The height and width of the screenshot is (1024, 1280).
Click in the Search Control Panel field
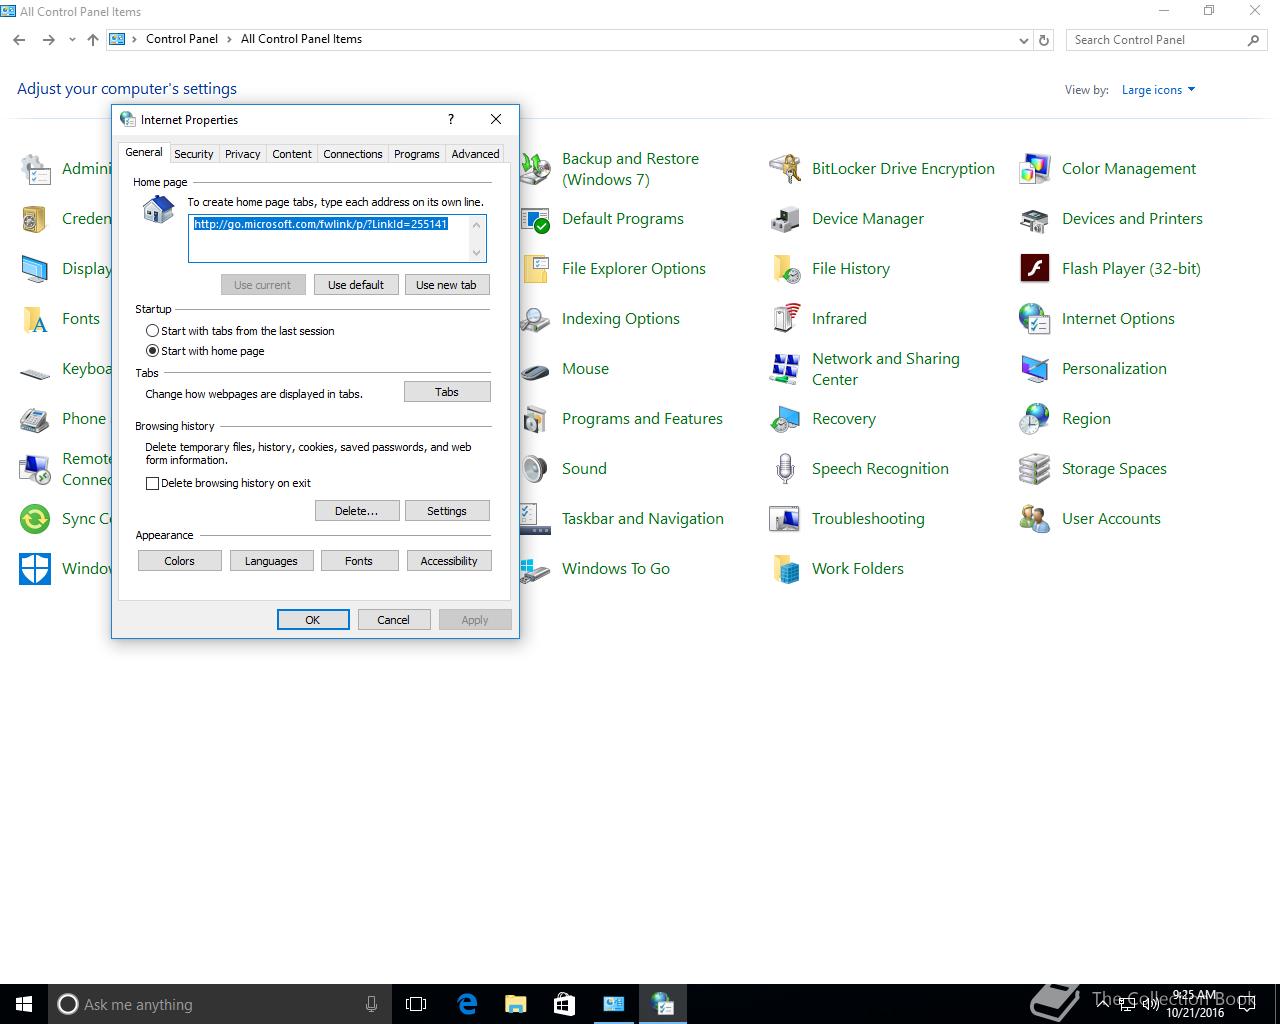1157,40
